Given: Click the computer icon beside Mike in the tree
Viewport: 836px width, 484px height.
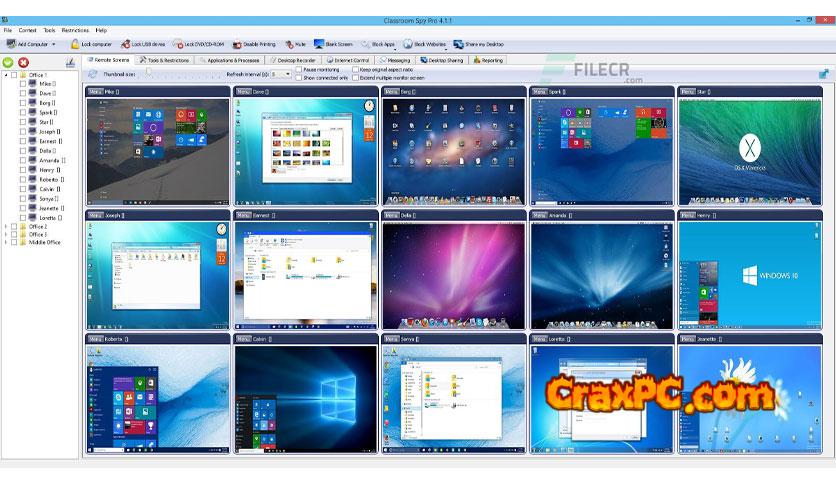Looking at the screenshot, I should click(x=33, y=84).
